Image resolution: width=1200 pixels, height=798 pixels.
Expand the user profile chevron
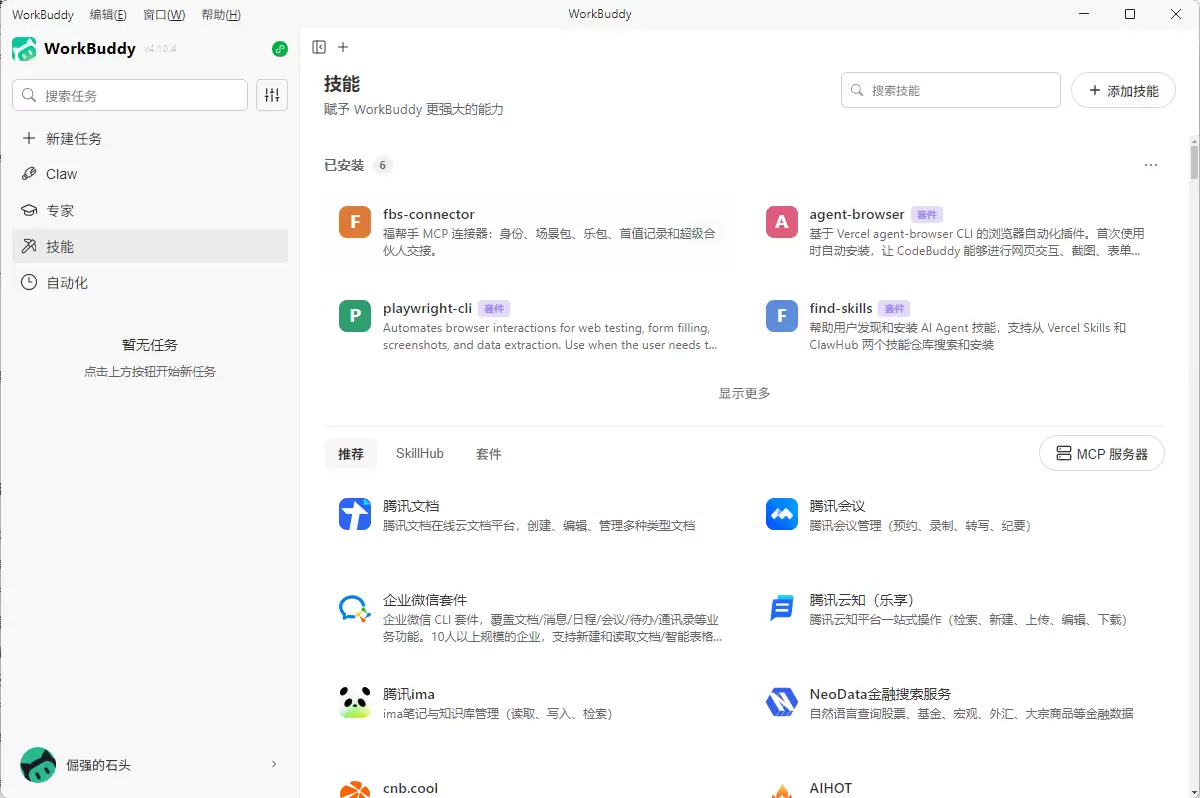[x=274, y=765]
